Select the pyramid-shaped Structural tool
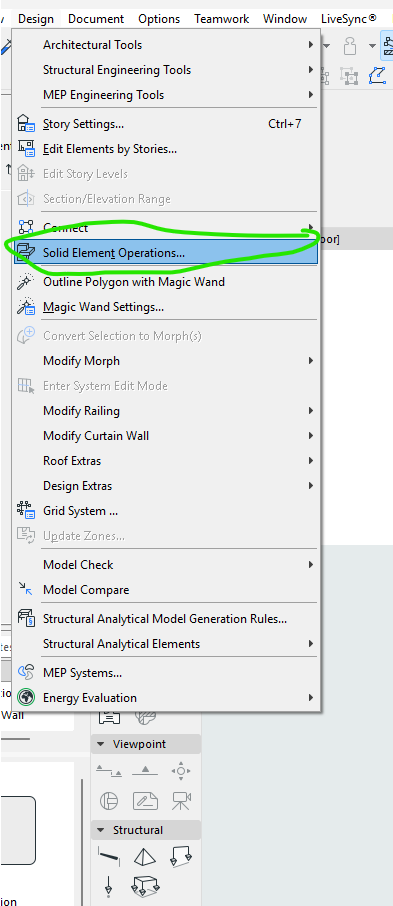Image resolution: width=393 pixels, height=906 pixels. click(145, 857)
